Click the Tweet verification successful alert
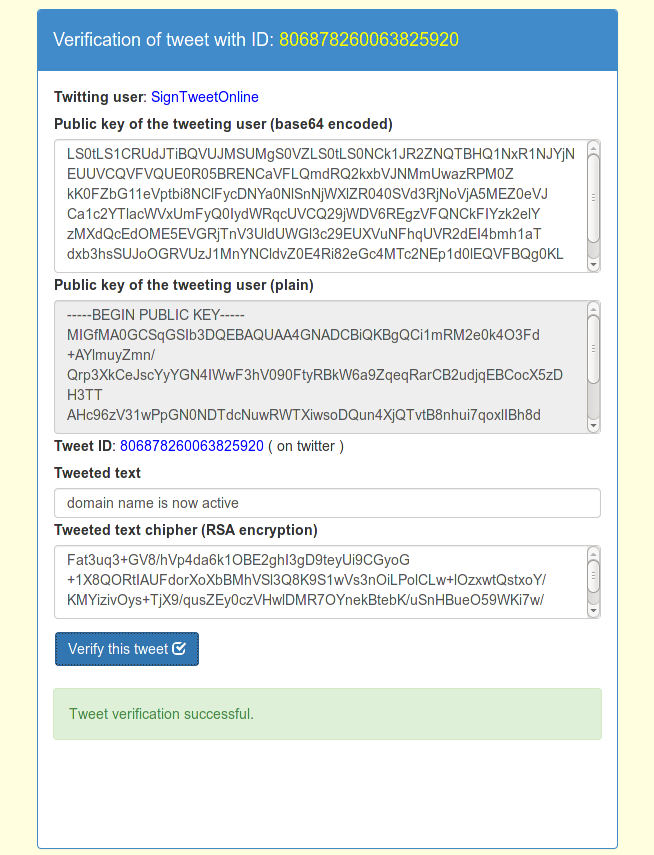Viewport: 654px width, 855px height. click(327, 714)
